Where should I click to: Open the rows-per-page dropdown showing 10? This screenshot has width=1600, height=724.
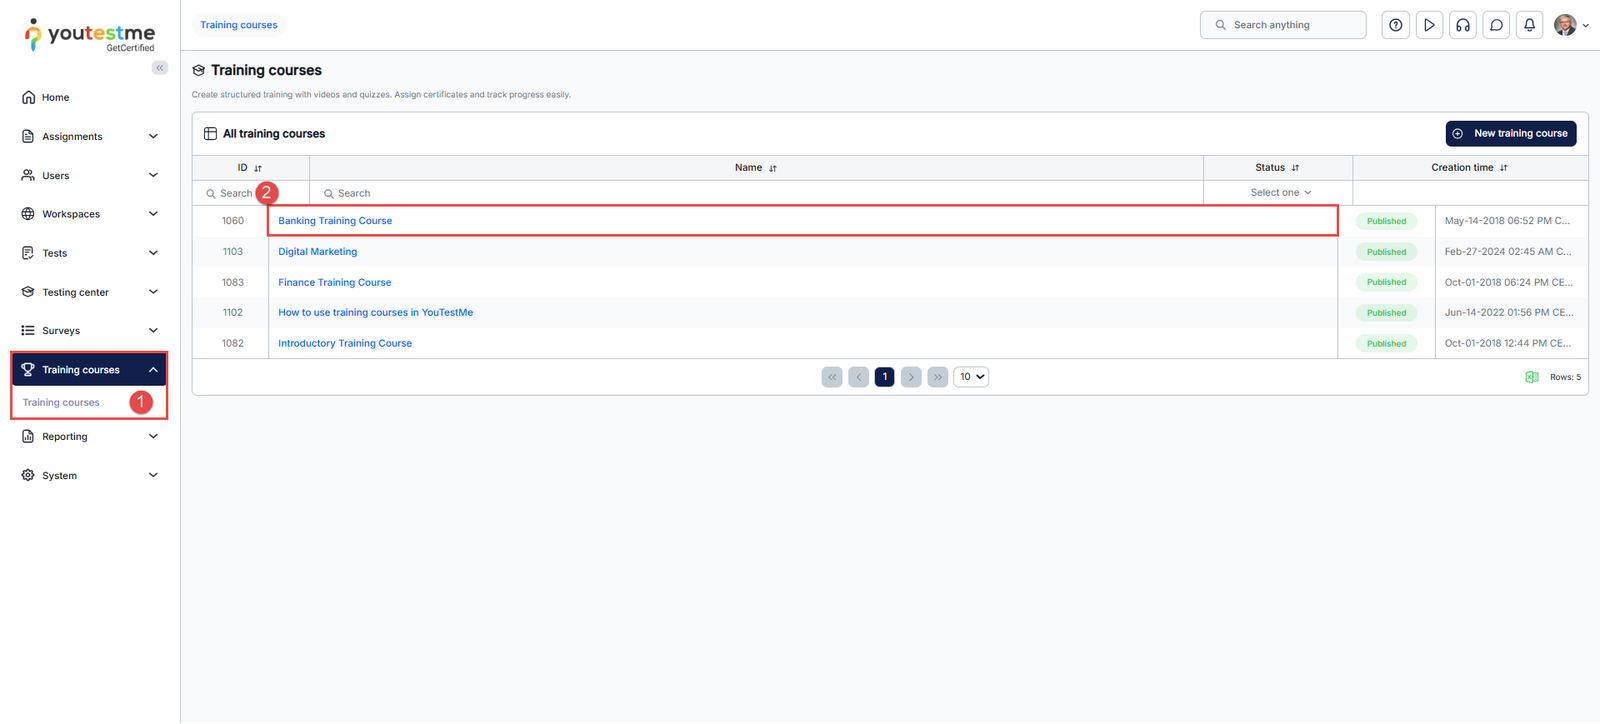(971, 377)
